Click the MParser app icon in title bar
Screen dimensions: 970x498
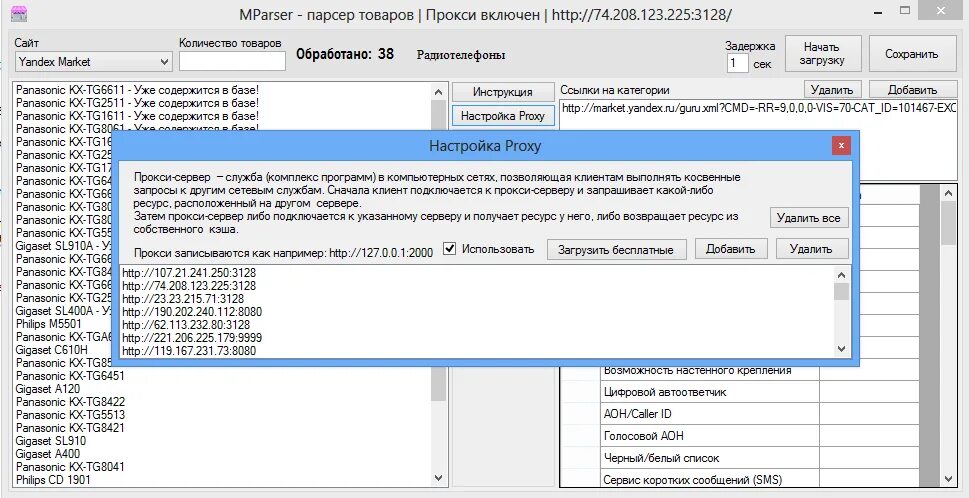click(x=19, y=14)
